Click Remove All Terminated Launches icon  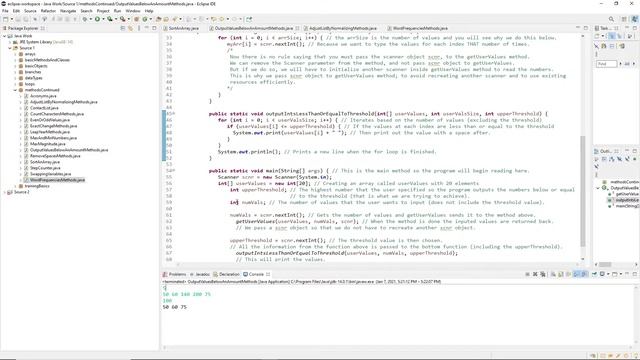(x=543, y=274)
